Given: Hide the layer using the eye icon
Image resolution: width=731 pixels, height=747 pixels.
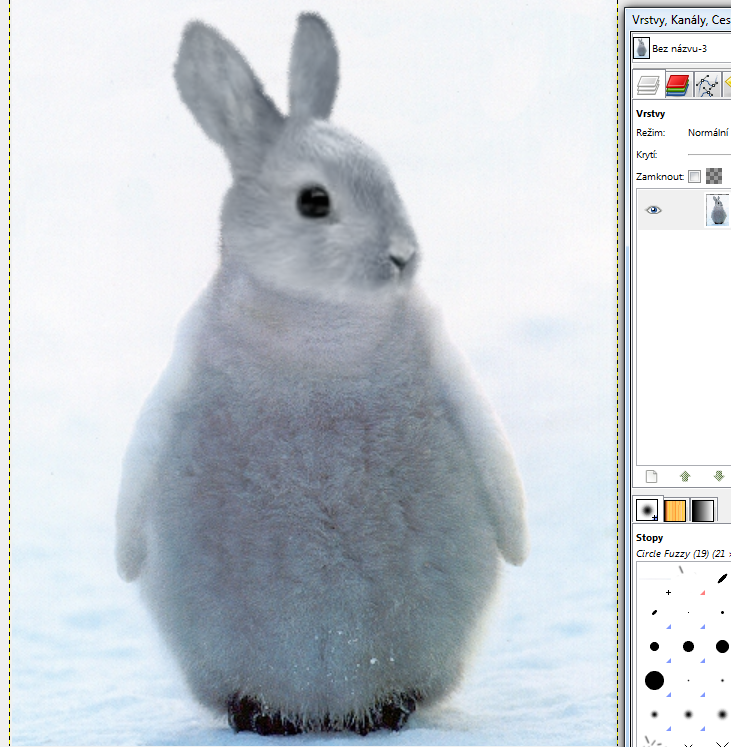Looking at the screenshot, I should click(x=653, y=210).
